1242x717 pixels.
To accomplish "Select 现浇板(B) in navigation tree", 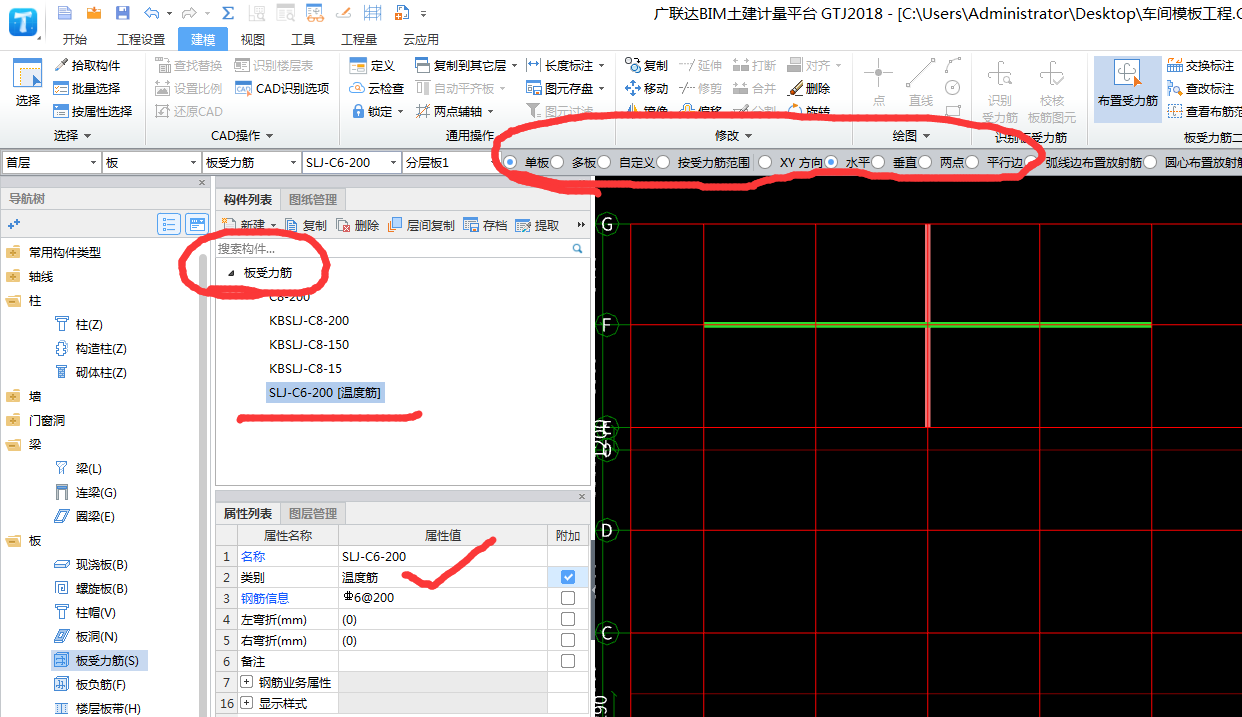I will coord(91,564).
